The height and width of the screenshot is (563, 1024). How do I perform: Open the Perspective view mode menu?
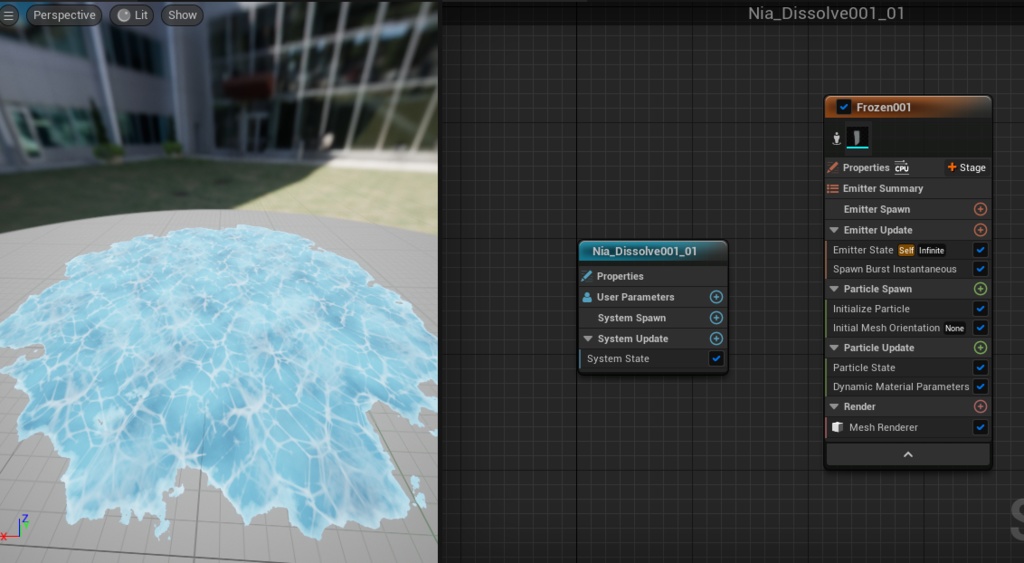tap(64, 15)
